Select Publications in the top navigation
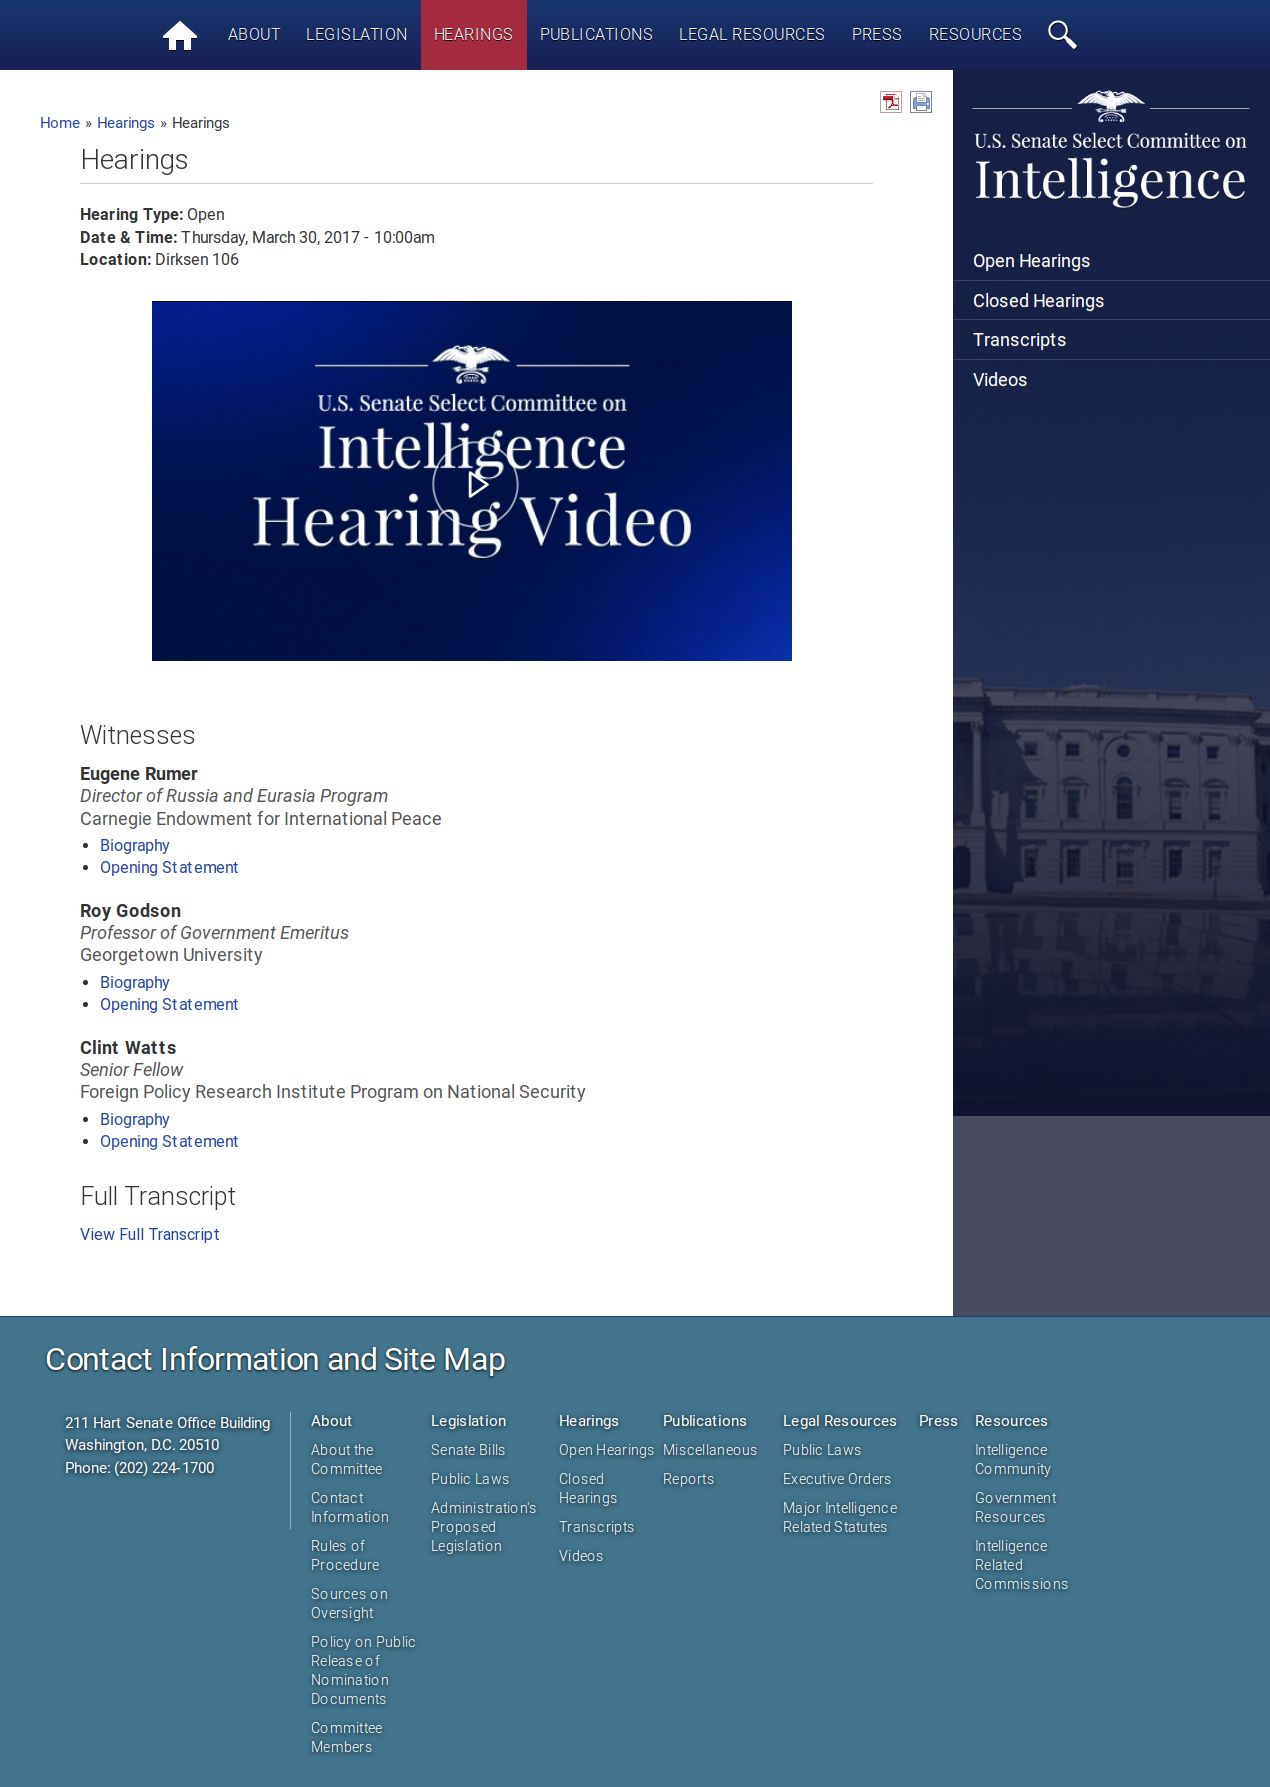 pyautogui.click(x=596, y=35)
